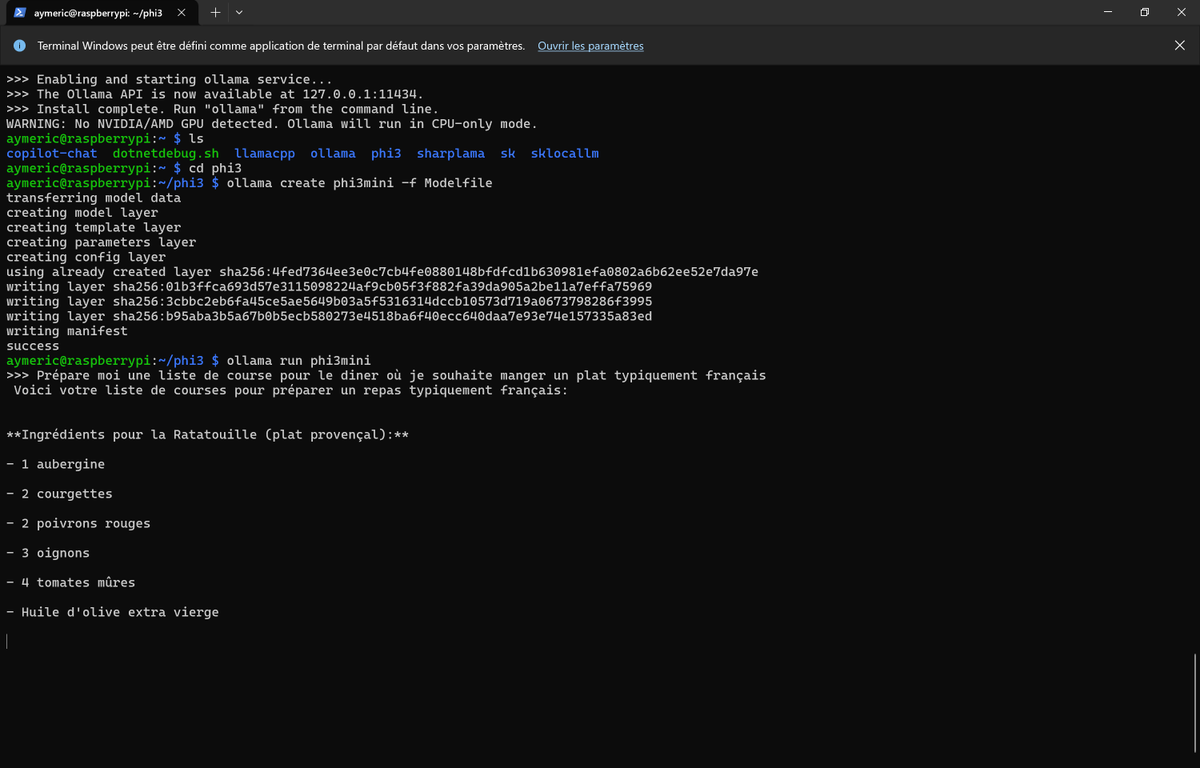Click the 'llamacpp' directory name
Viewport: 1200px width, 768px height.
pos(265,153)
